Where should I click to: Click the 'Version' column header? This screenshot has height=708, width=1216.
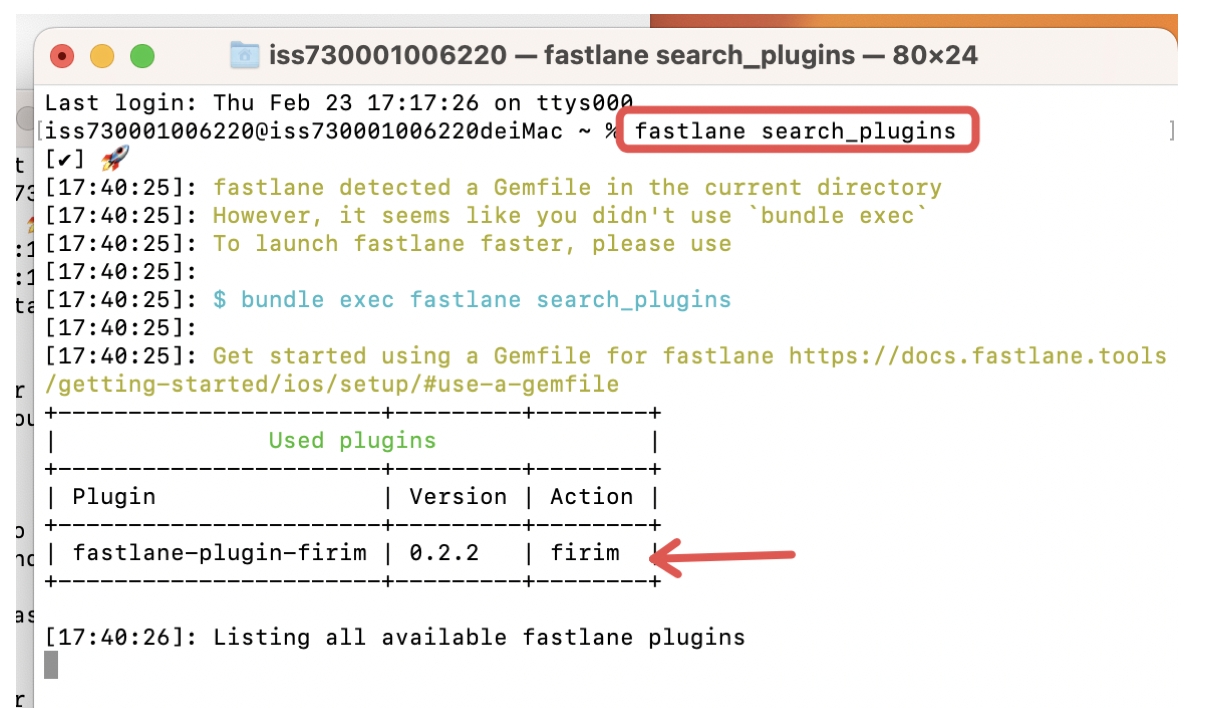(458, 496)
